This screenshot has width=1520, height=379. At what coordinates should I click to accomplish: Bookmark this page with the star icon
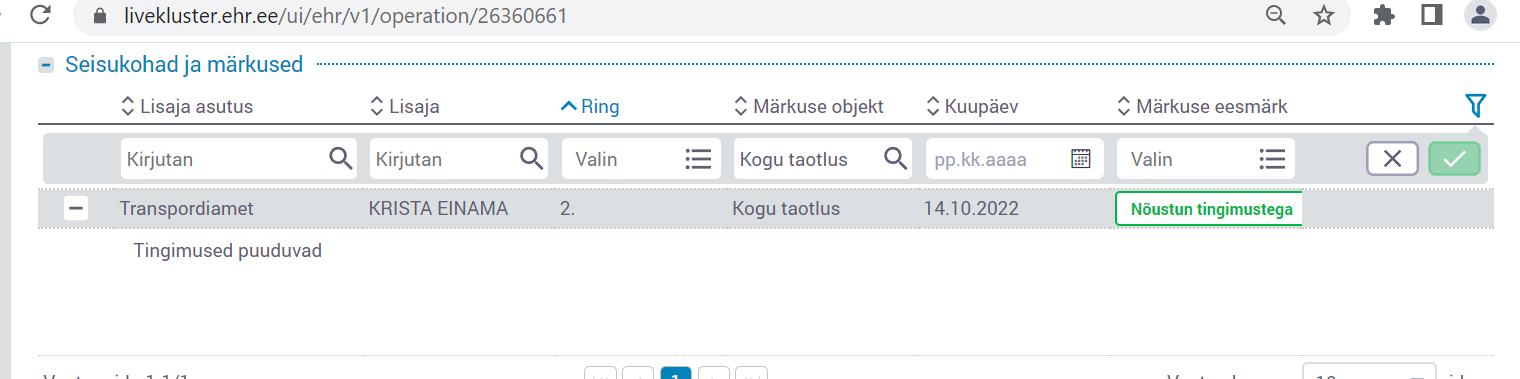point(1324,15)
